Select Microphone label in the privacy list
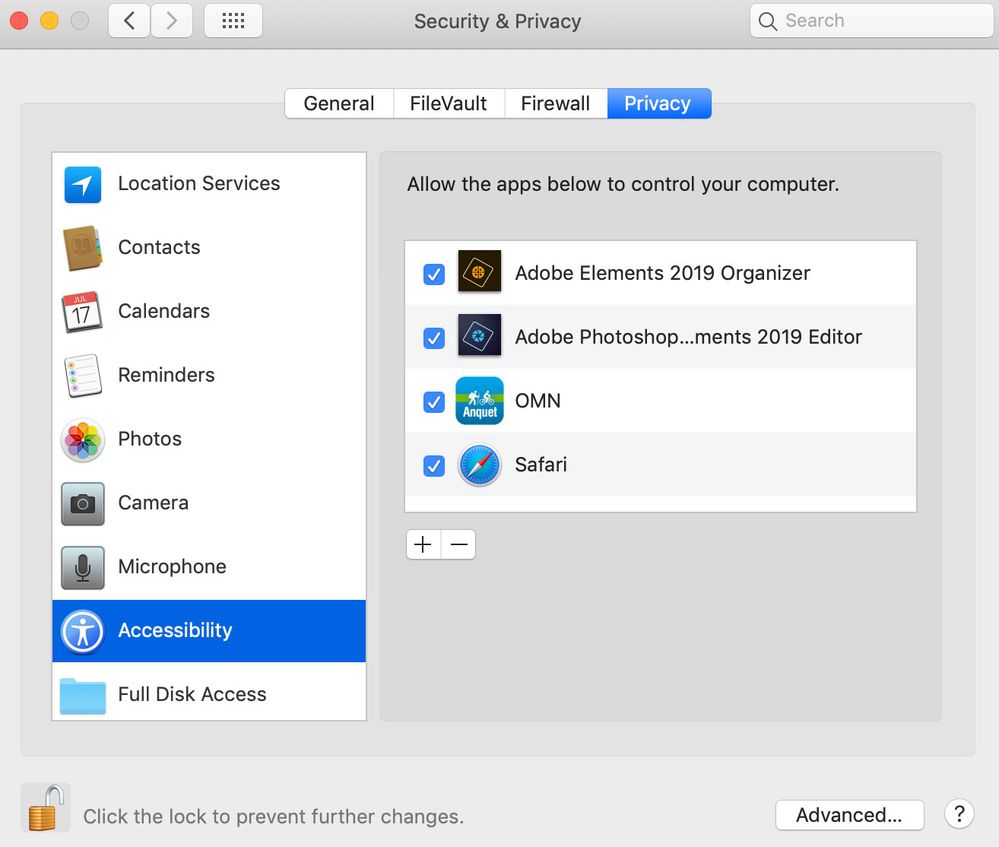This screenshot has width=999, height=847. [x=172, y=567]
